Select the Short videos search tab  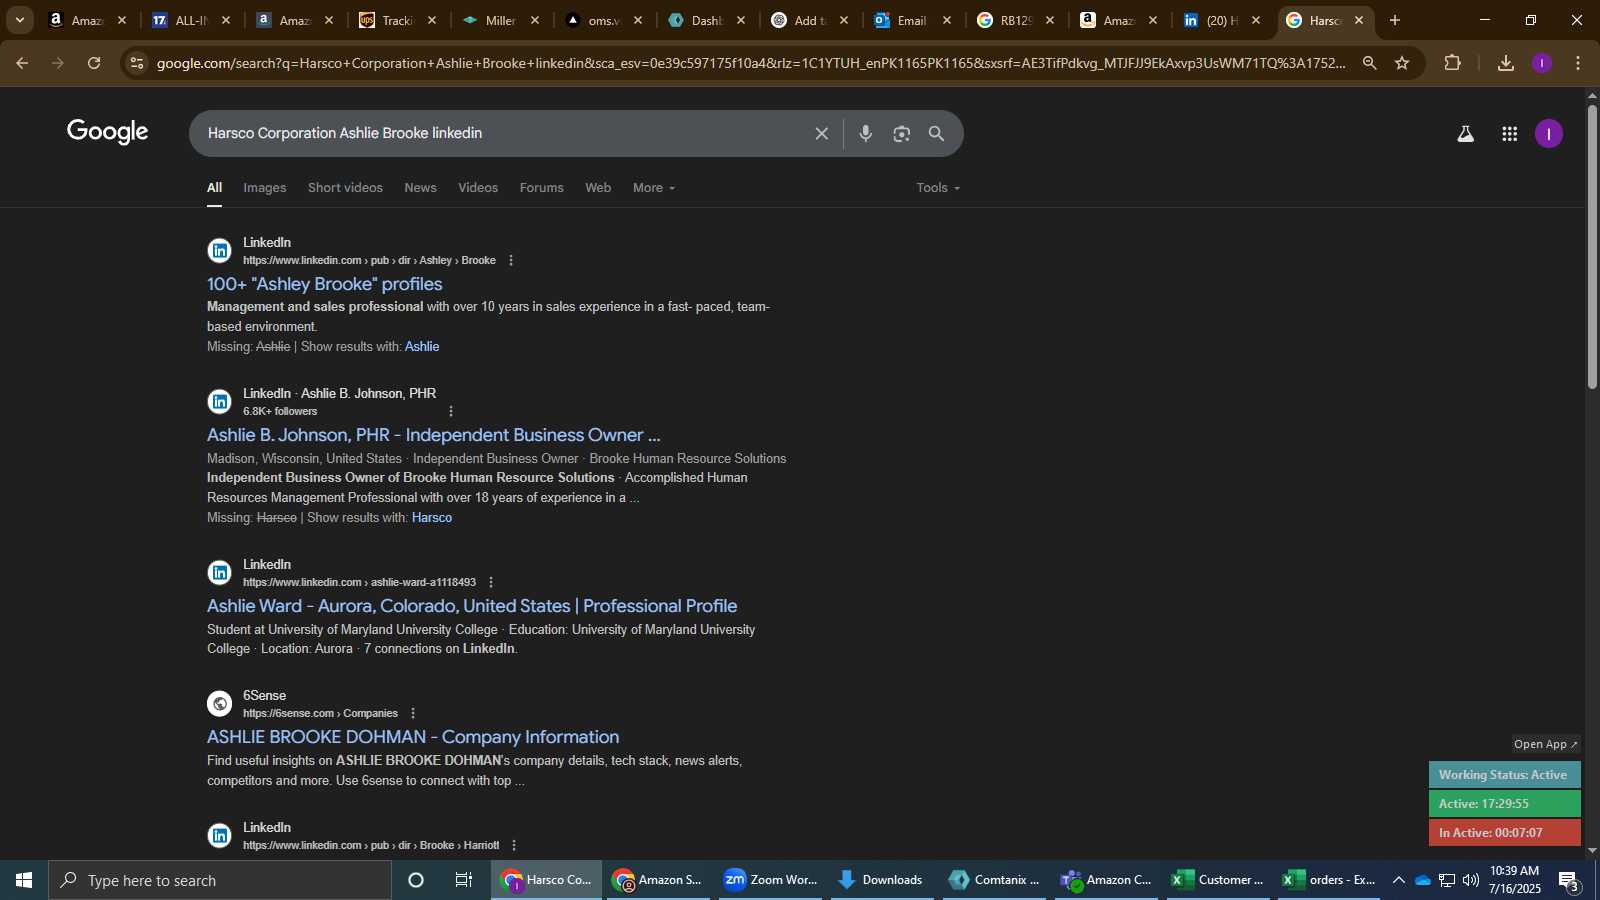345,188
